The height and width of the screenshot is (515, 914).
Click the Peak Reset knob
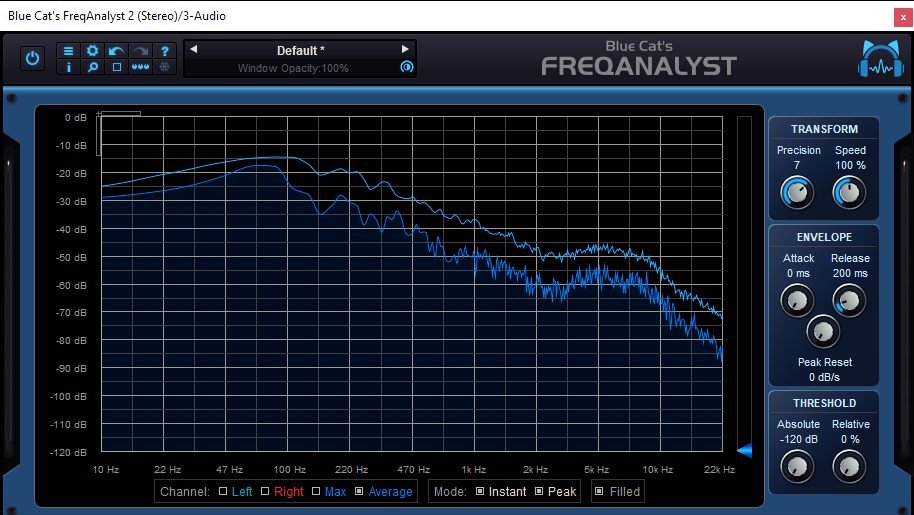coord(822,331)
